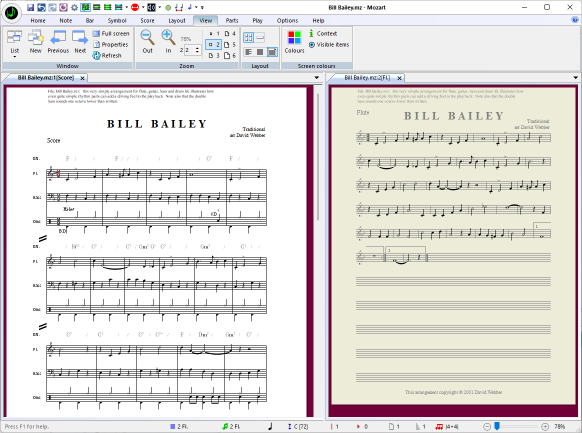Select zoom preset 6
Image resolution: width=582 pixels, height=433 pixels.
pyautogui.click(x=230, y=56)
